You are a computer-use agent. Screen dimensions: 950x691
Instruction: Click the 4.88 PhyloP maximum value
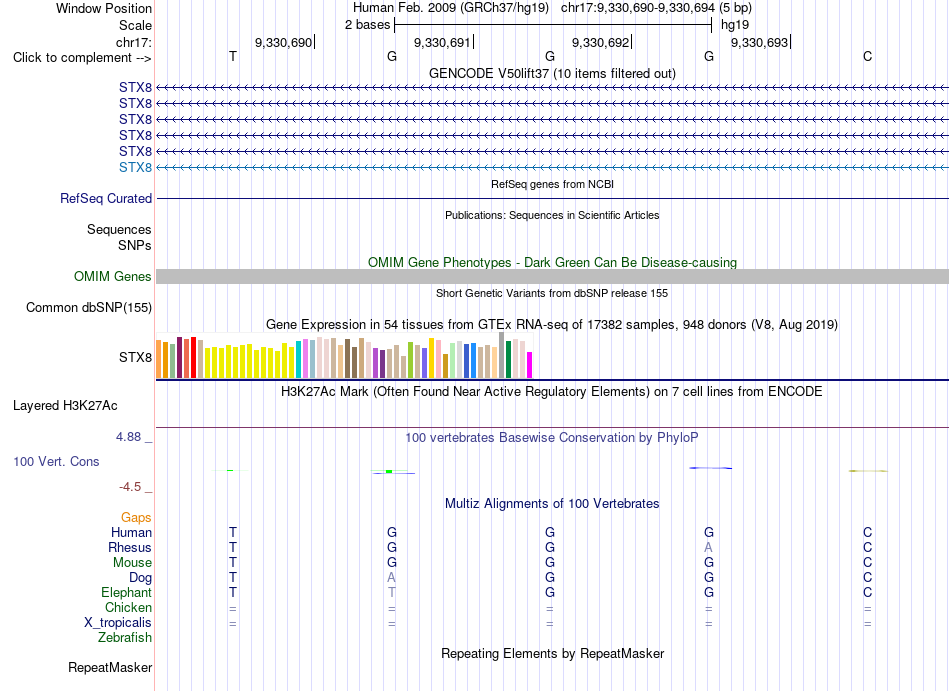pyautogui.click(x=128, y=437)
